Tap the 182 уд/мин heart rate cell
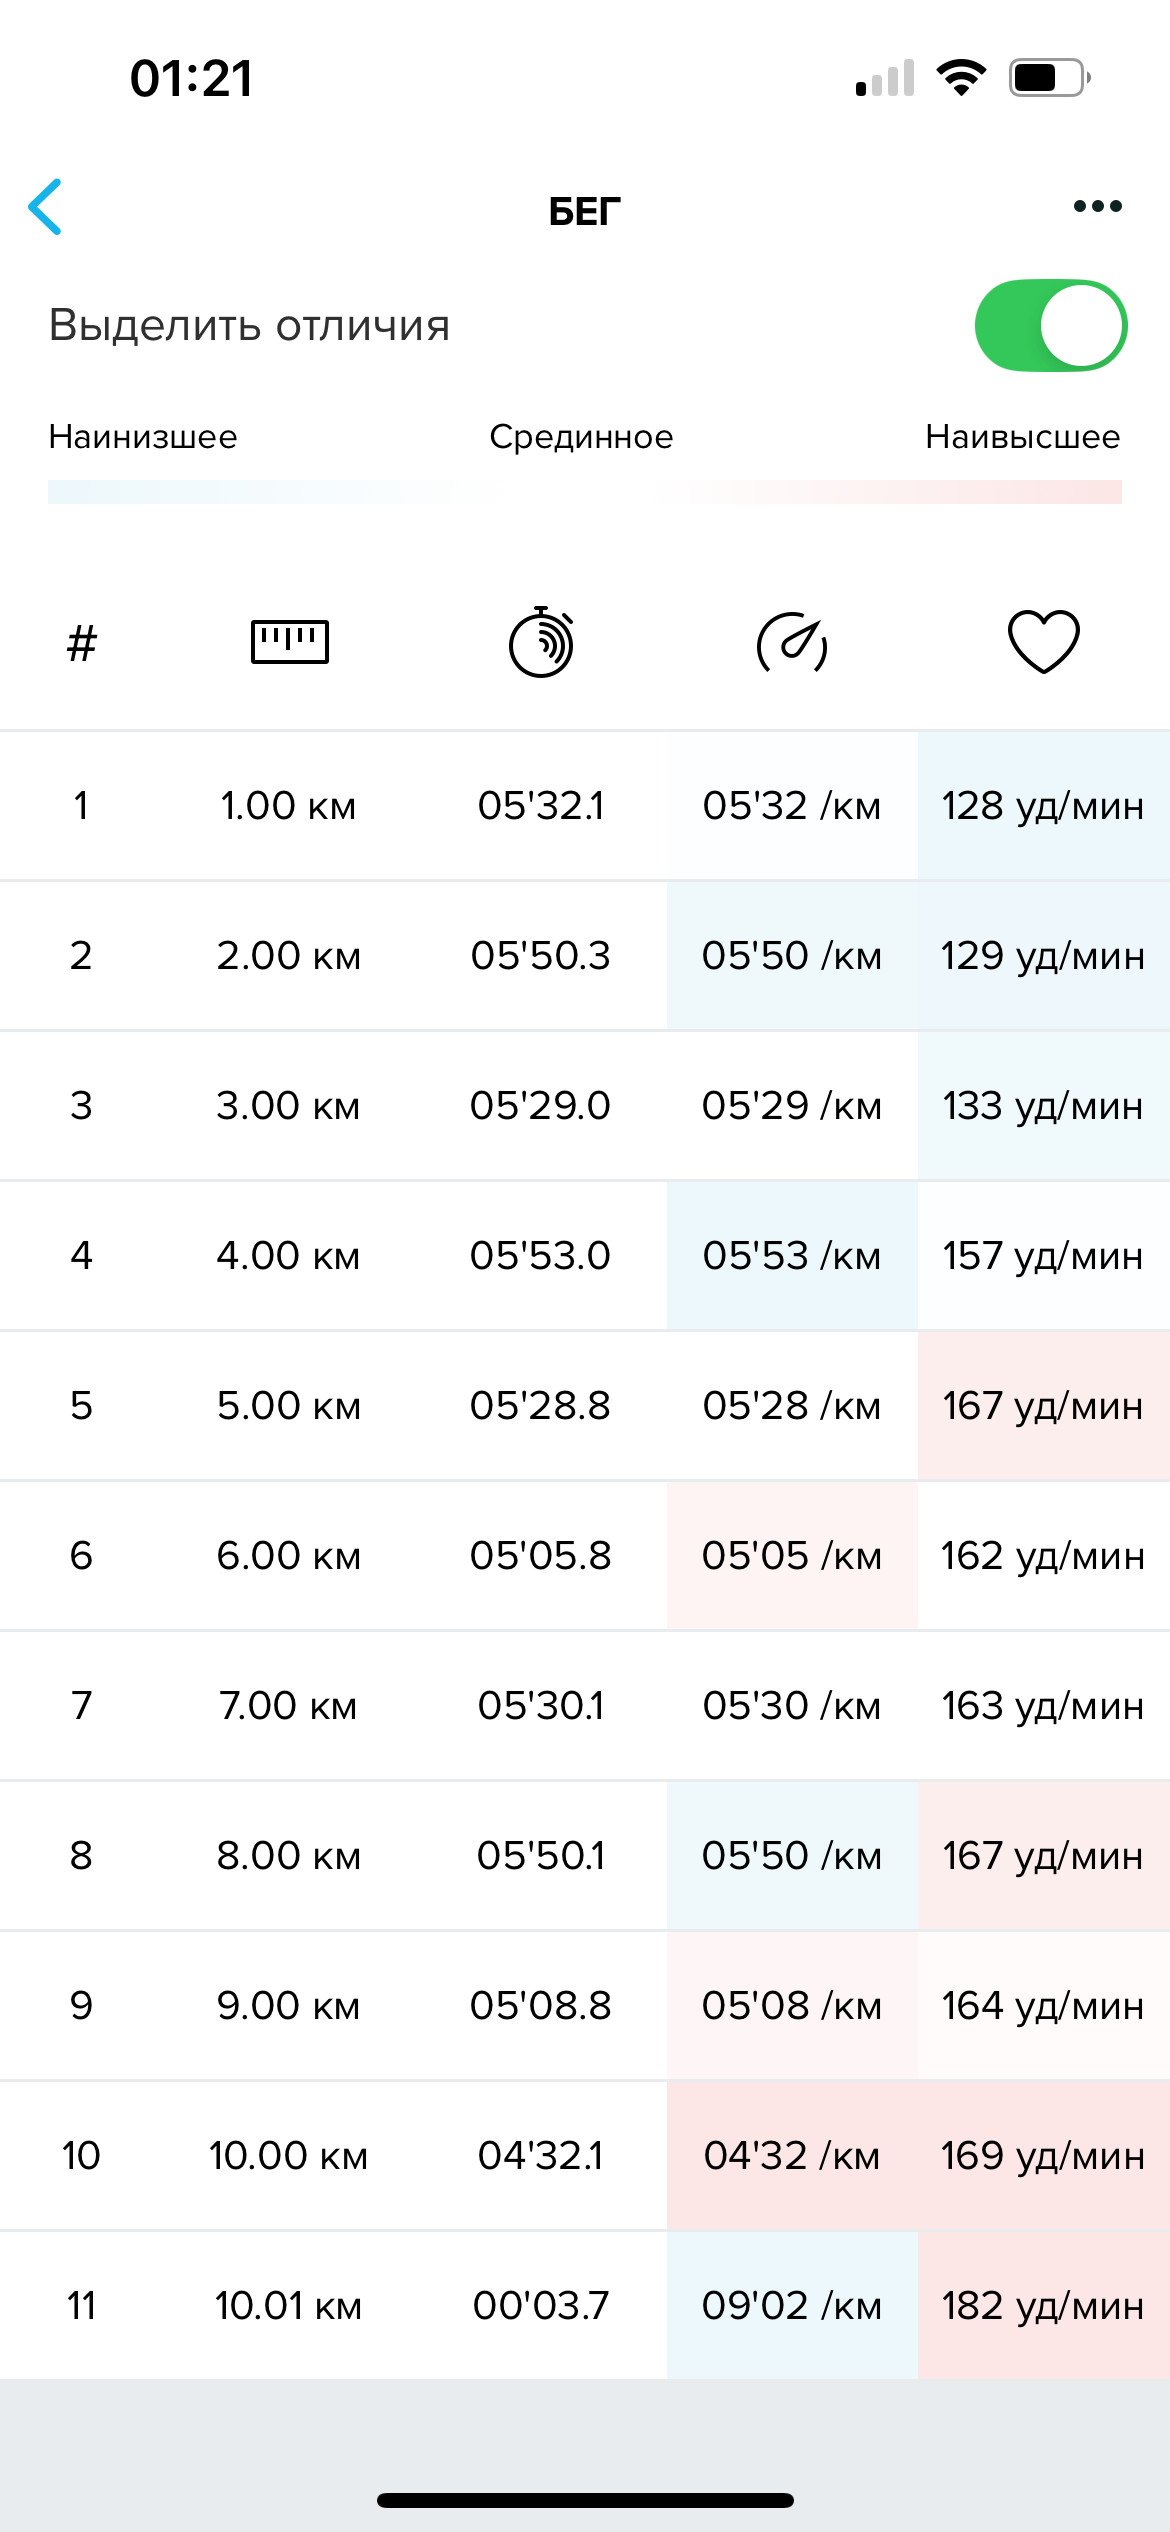1170x2532 pixels. click(x=1043, y=2306)
